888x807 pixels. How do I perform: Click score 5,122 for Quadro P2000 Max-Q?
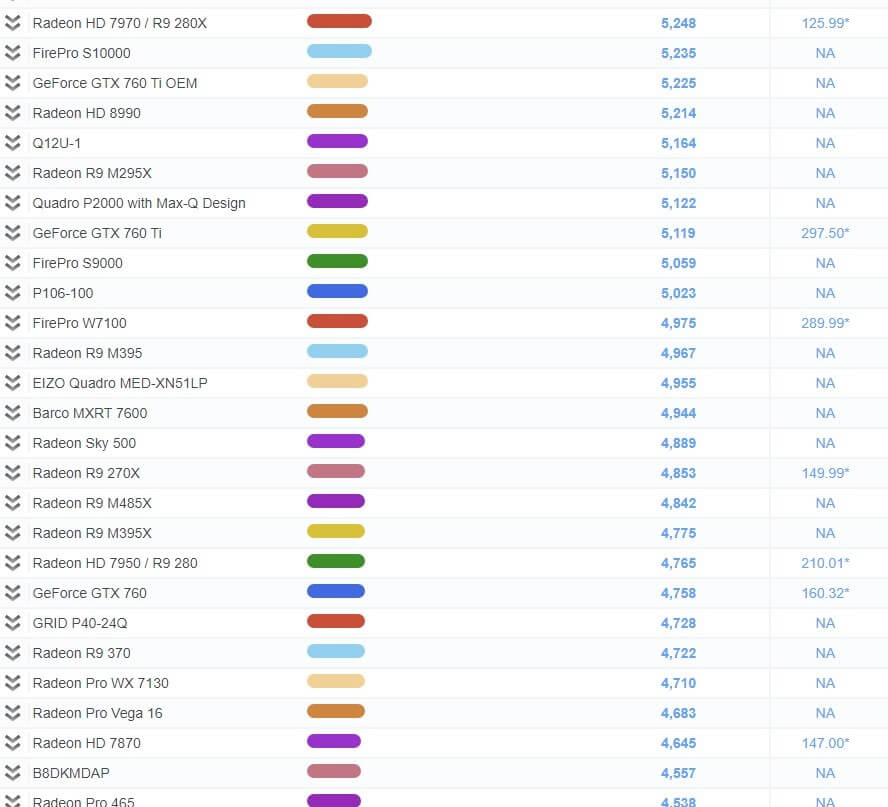tap(678, 203)
